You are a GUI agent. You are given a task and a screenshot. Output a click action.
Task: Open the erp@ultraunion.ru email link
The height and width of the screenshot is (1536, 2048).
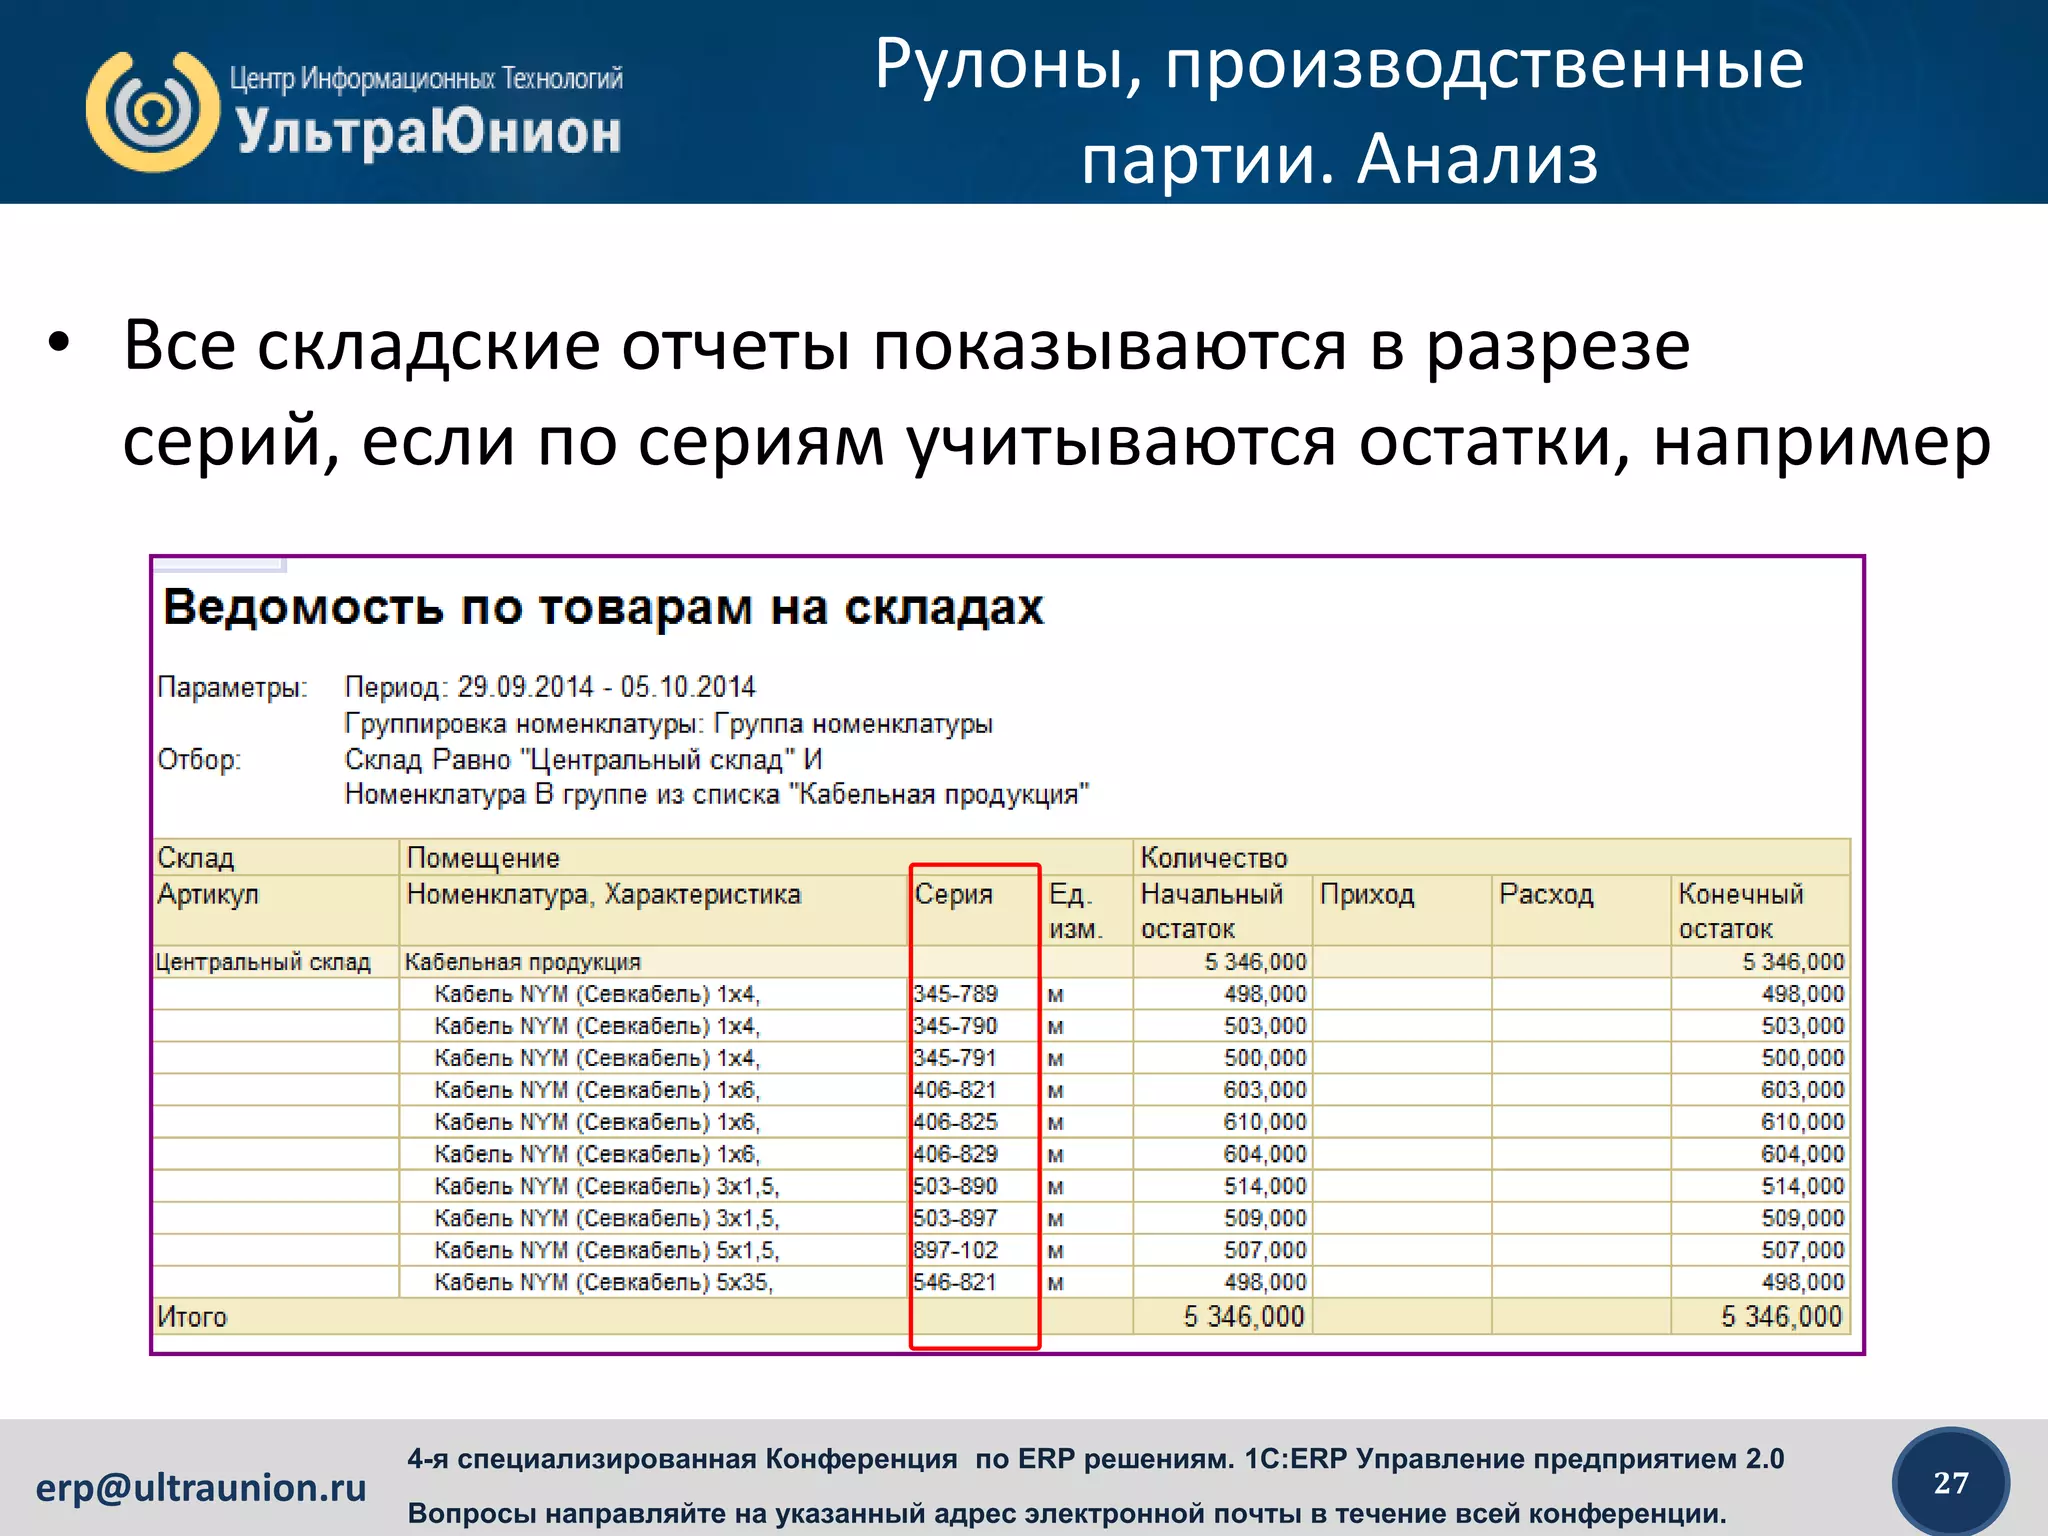tap(201, 1488)
